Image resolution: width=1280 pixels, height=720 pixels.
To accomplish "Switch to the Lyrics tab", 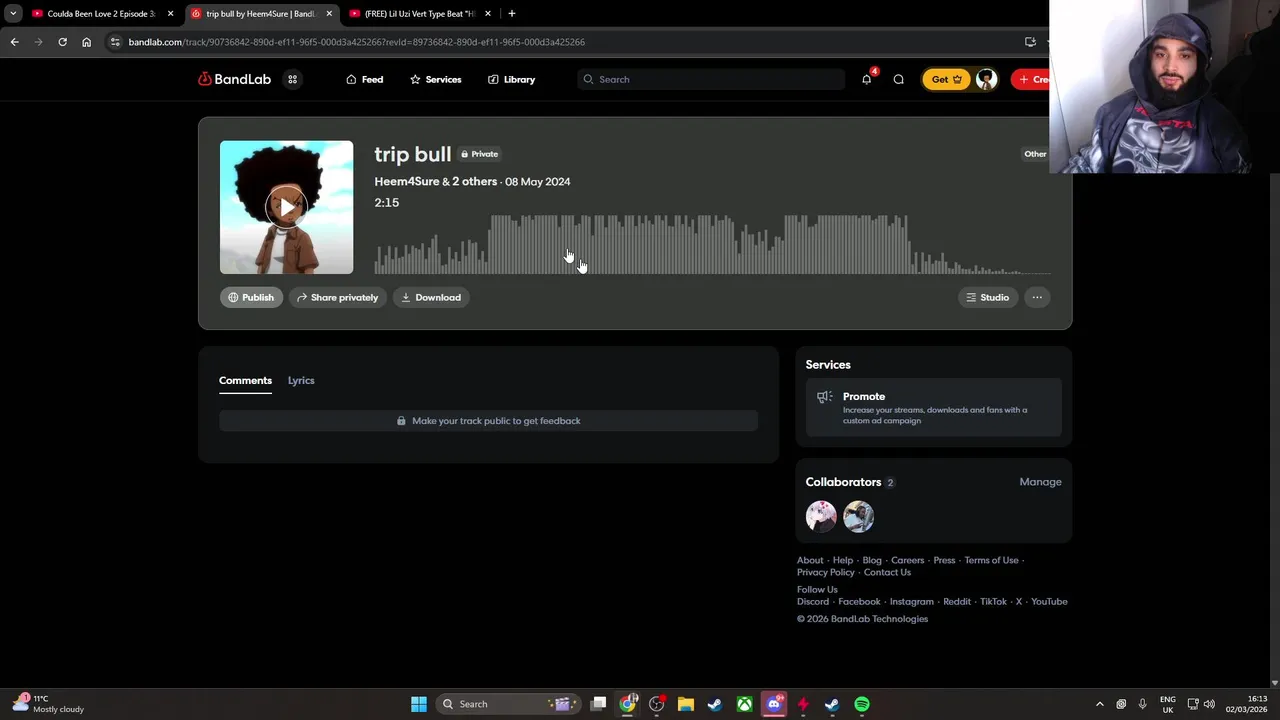I will [x=301, y=380].
